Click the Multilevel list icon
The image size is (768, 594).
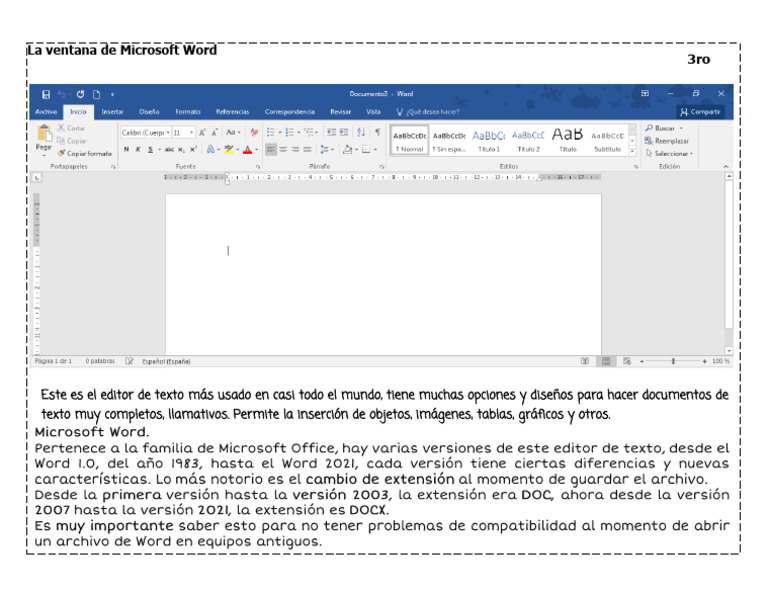pos(309,132)
